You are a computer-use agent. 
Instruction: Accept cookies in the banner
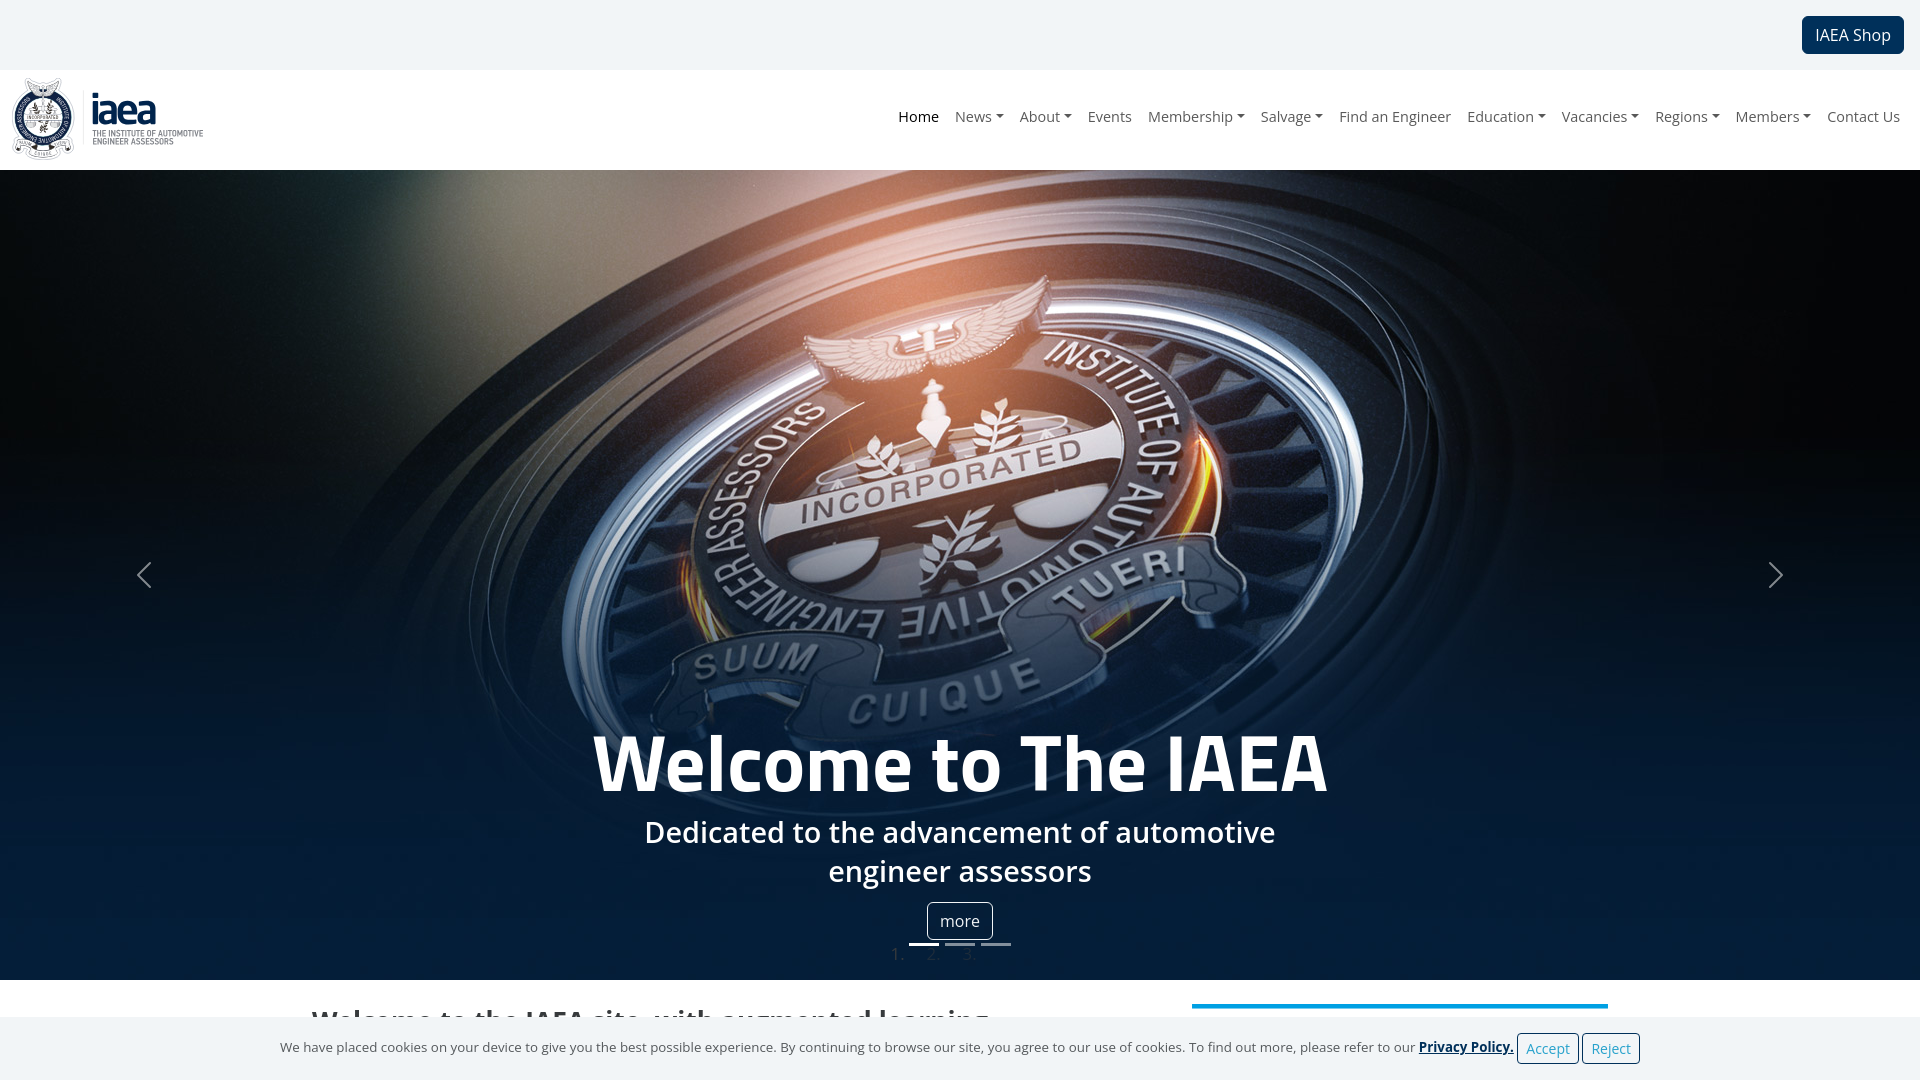point(1547,1048)
